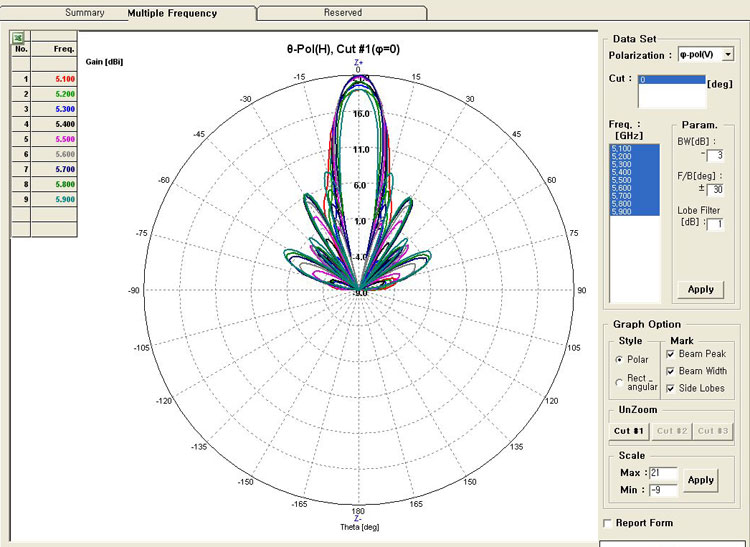Image resolution: width=750 pixels, height=547 pixels.
Task: Toggle the Beam Peak checkbox
Action: [671, 354]
